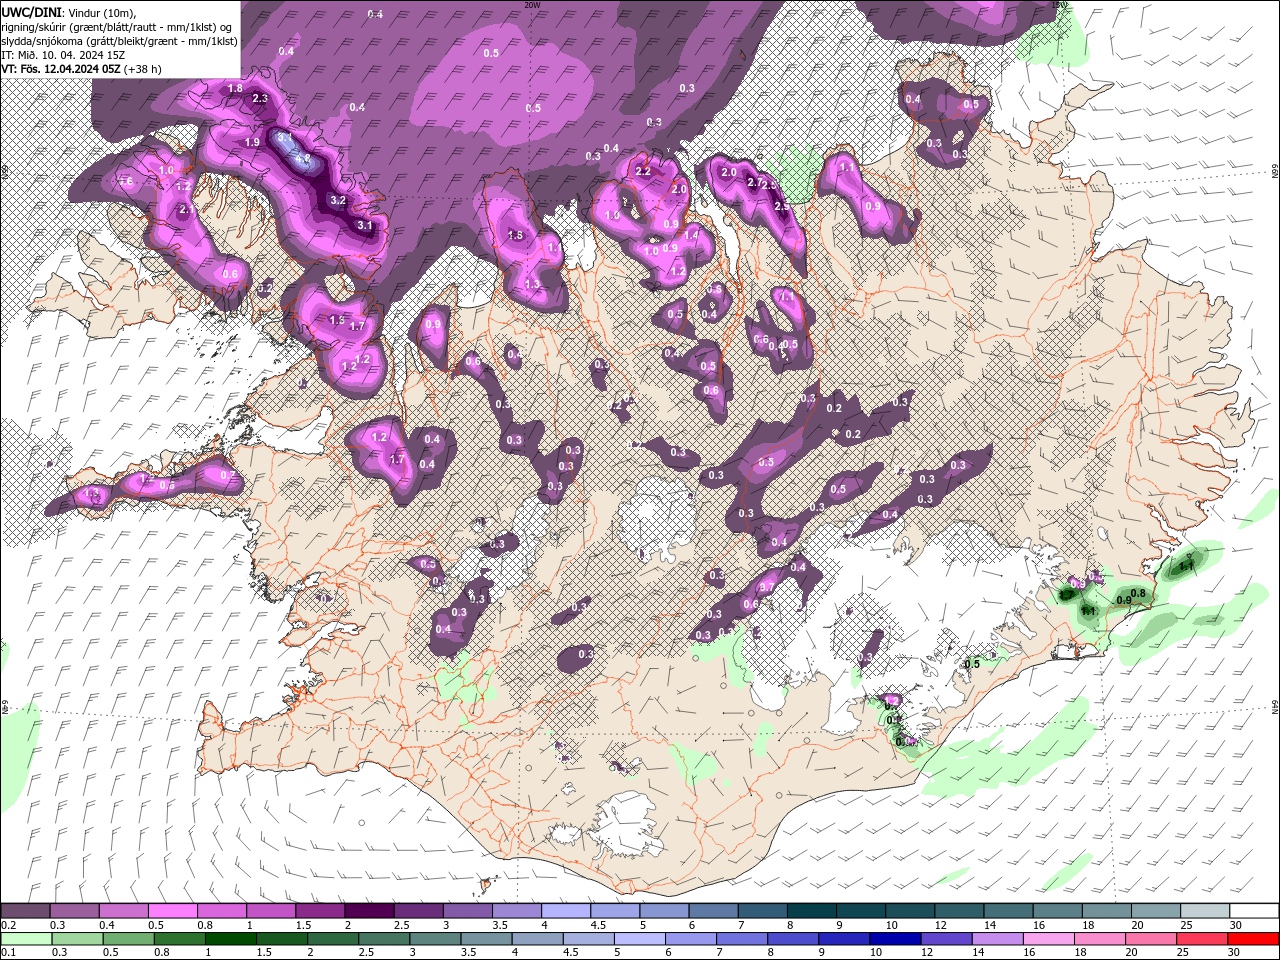Click the '2.1' snowfall value in the Westfjords
This screenshot has height=960, width=1280.
click(x=186, y=210)
